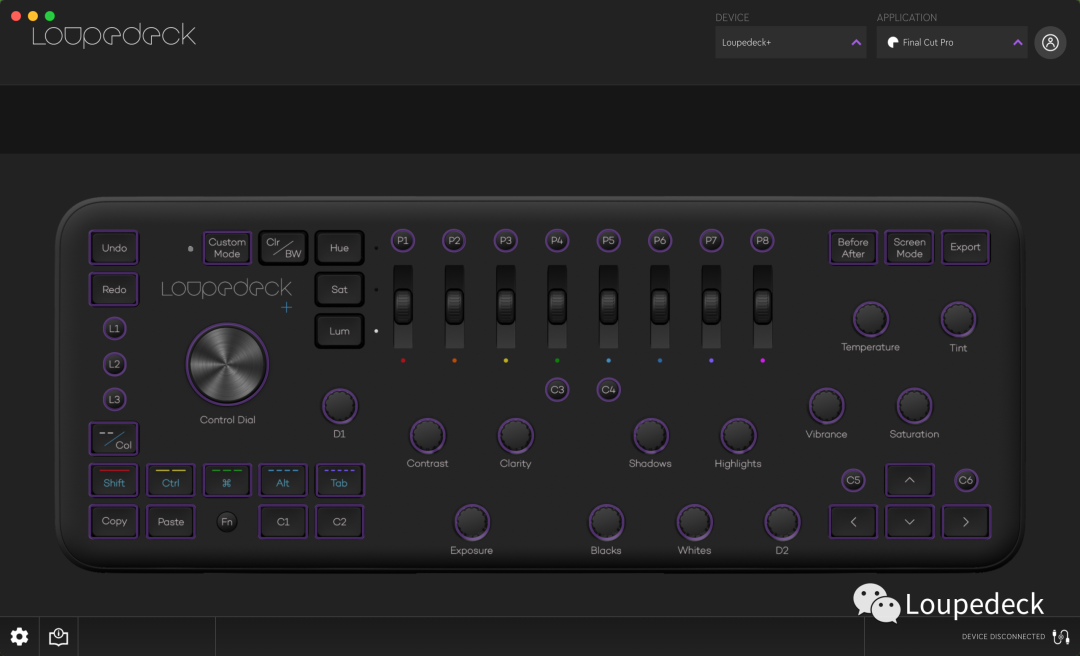Select the large Control Dial

click(227, 365)
